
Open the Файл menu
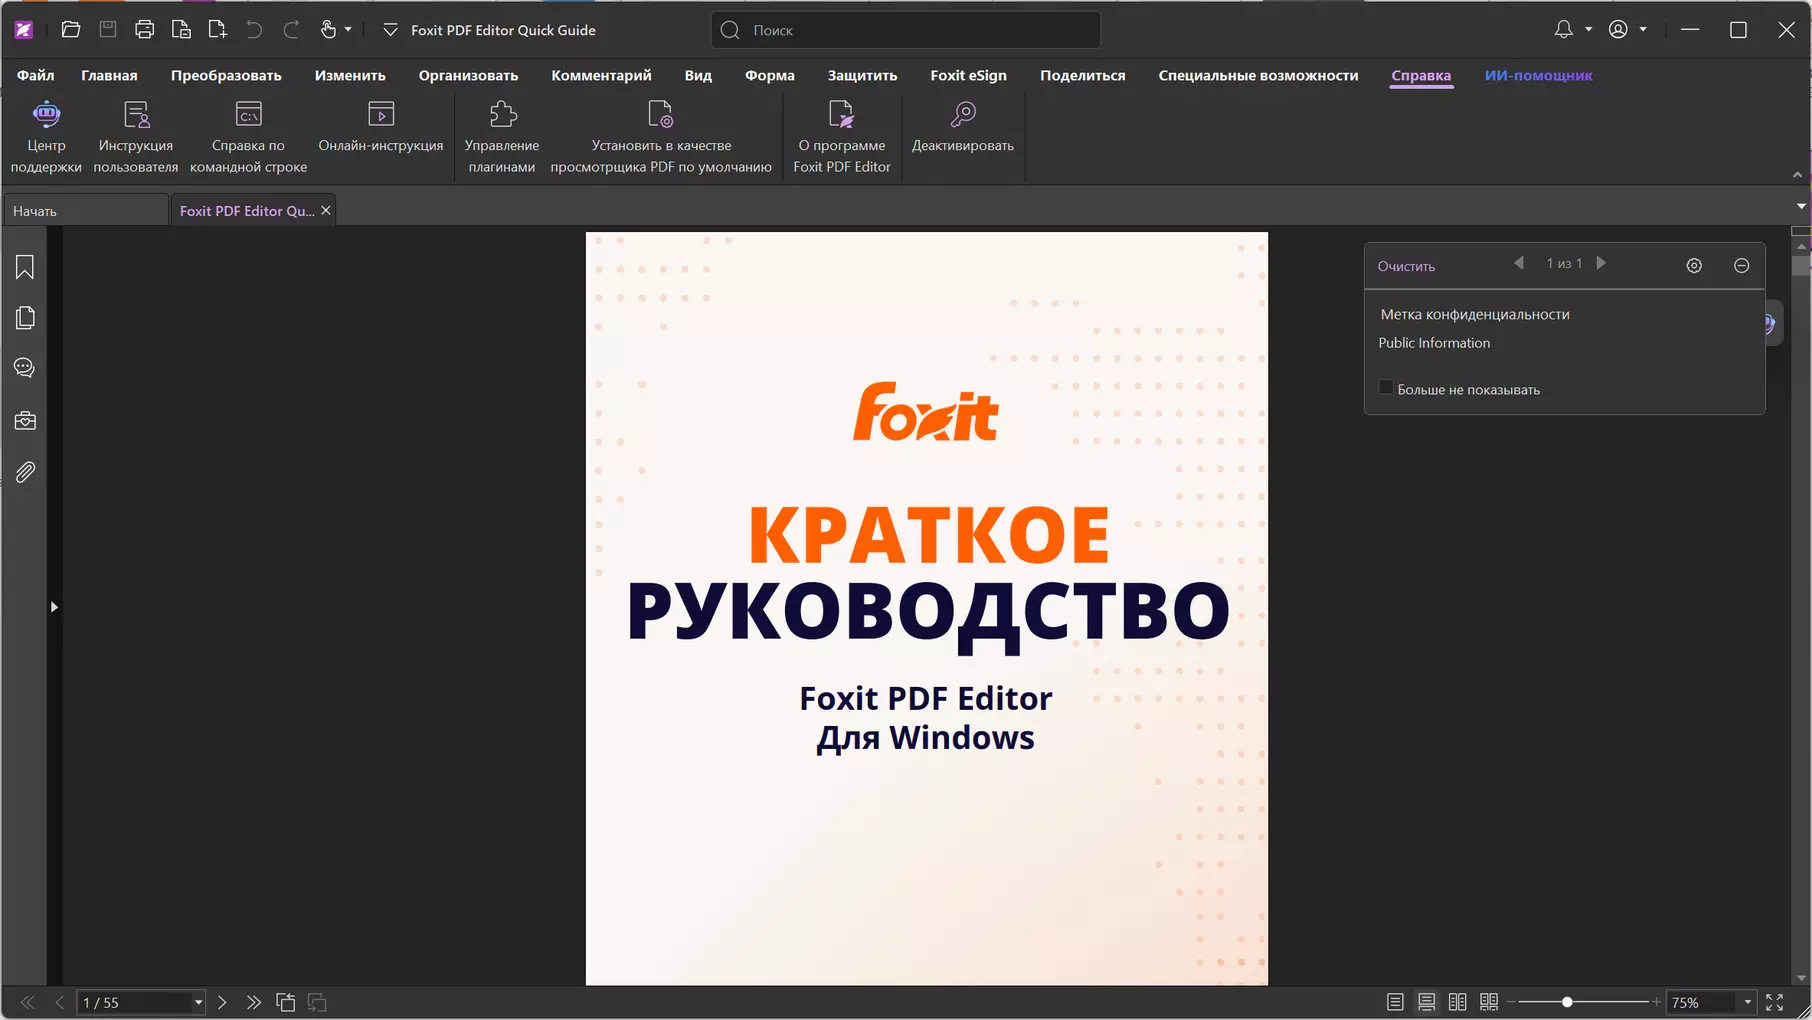pos(35,75)
